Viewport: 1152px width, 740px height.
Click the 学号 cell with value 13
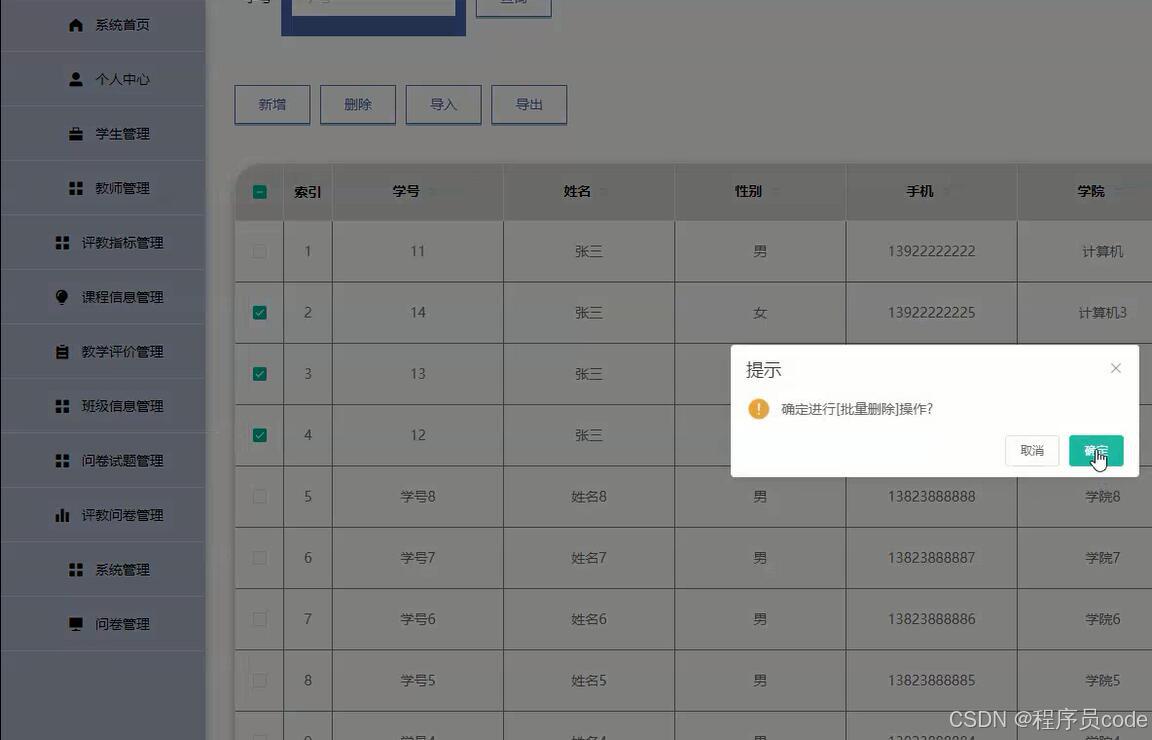coord(417,374)
